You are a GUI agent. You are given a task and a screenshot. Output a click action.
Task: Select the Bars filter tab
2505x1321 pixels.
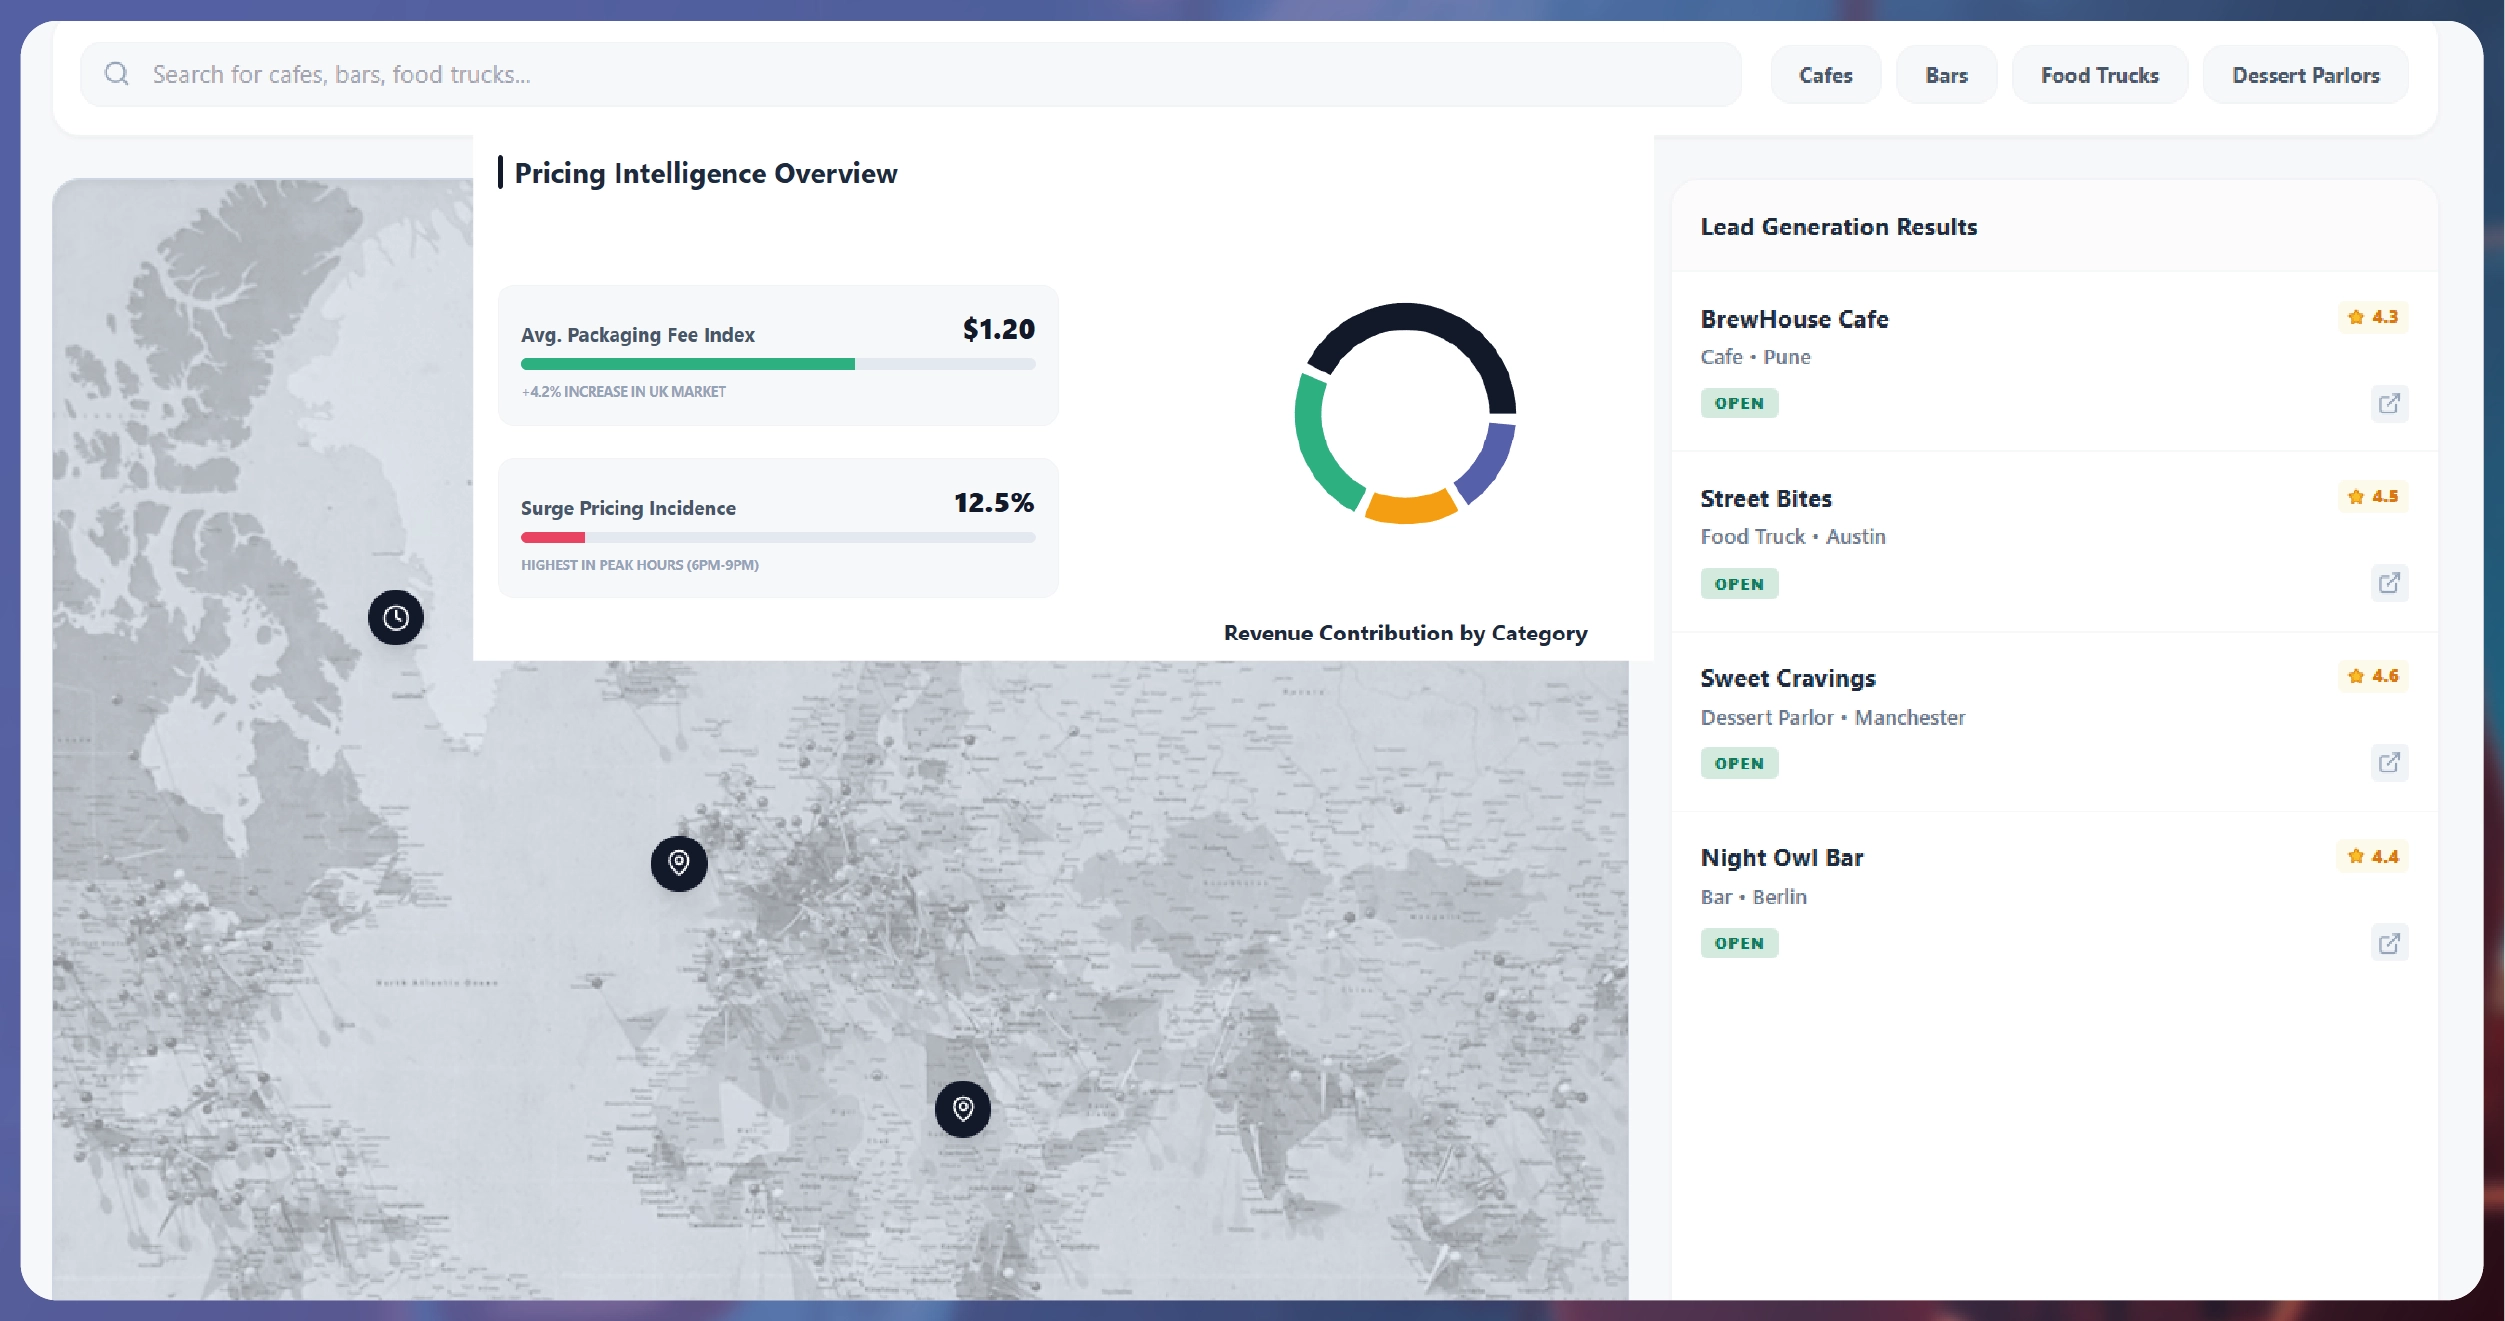point(1946,75)
